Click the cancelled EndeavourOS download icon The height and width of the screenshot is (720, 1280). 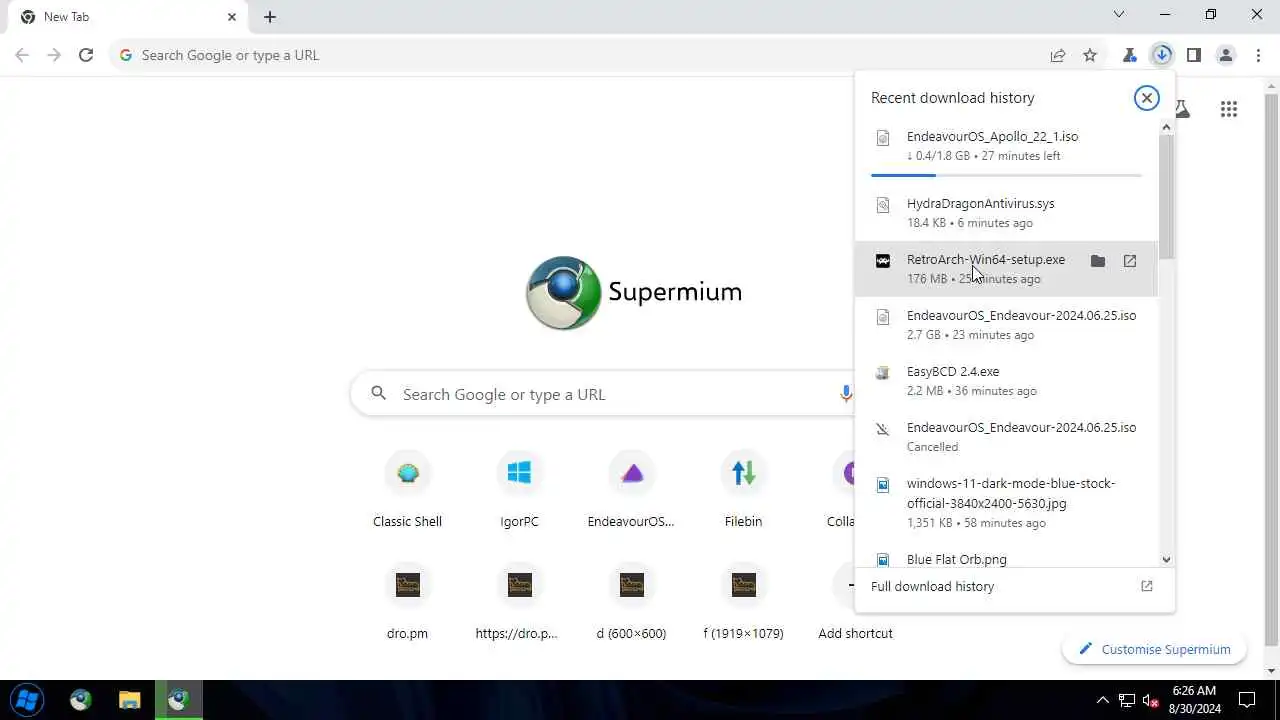click(882, 429)
